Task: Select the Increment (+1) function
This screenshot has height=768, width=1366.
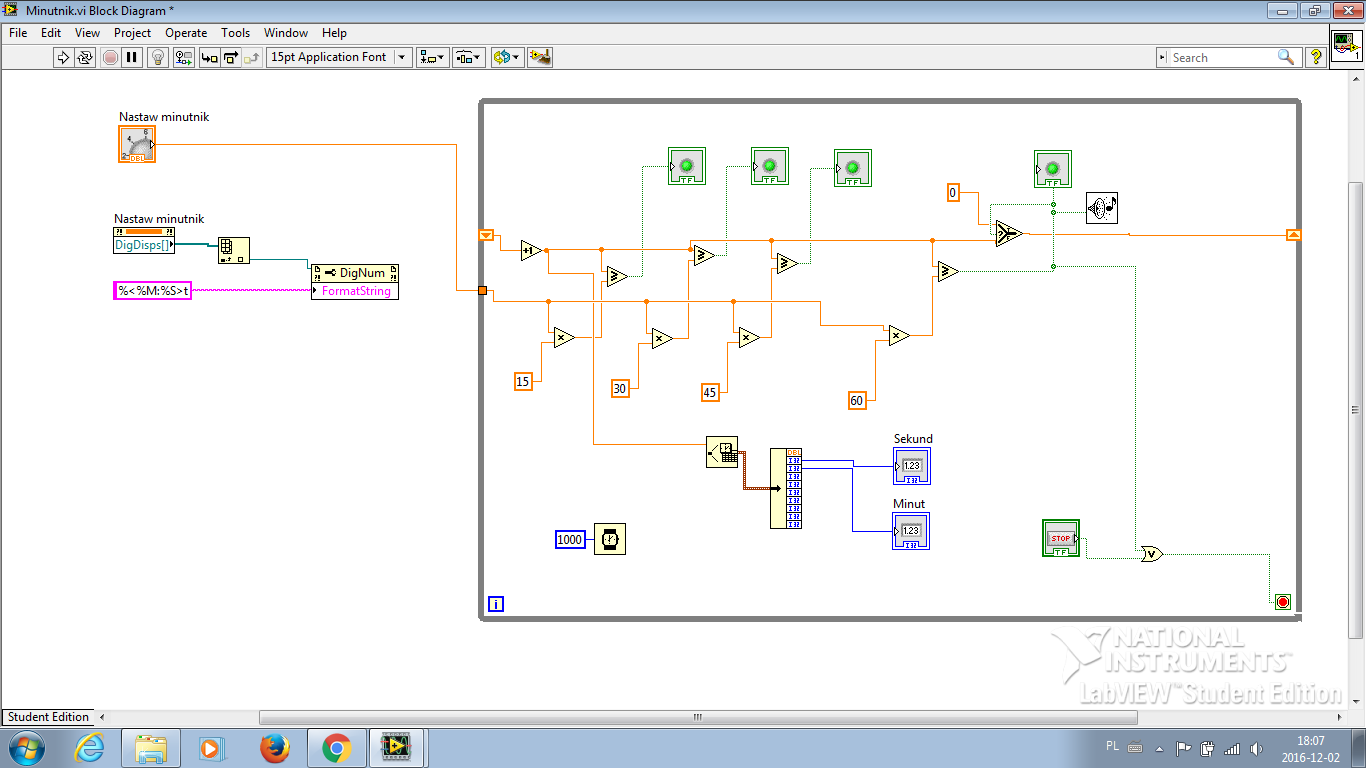Action: [531, 250]
